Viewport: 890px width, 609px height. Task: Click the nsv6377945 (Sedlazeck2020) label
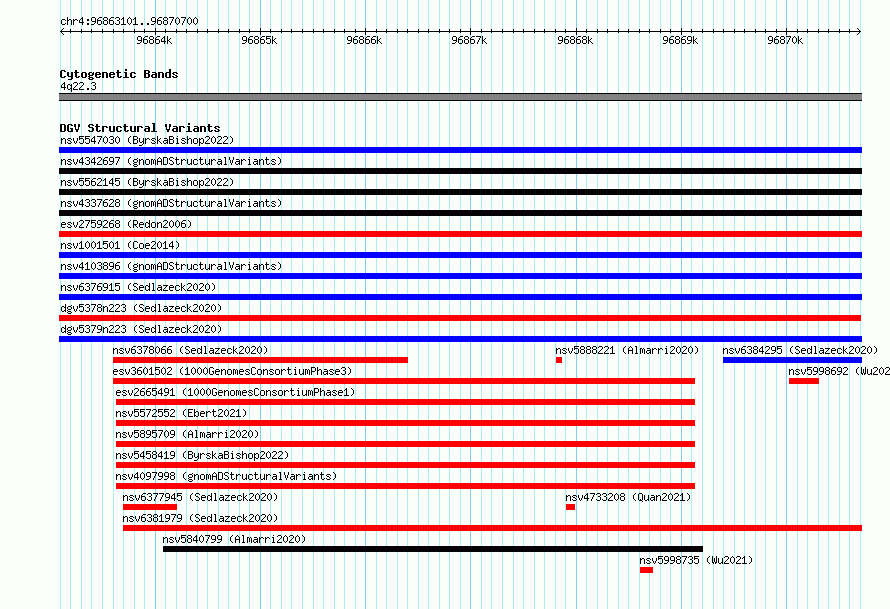click(200, 497)
